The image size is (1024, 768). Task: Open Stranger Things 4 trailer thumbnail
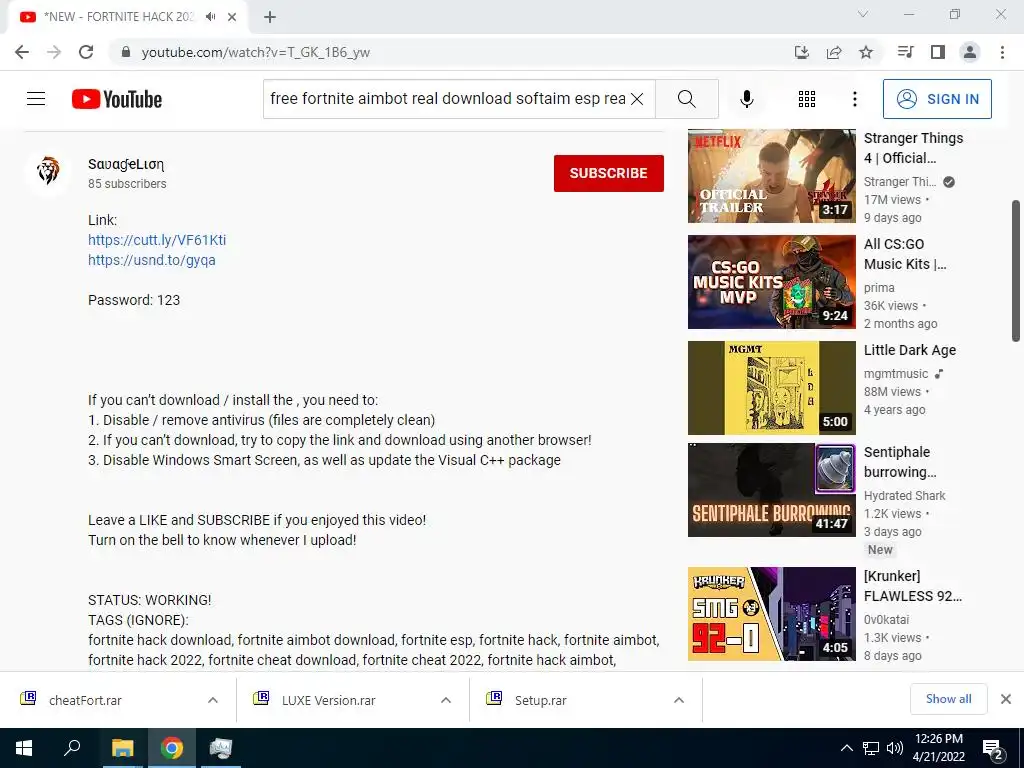771,176
